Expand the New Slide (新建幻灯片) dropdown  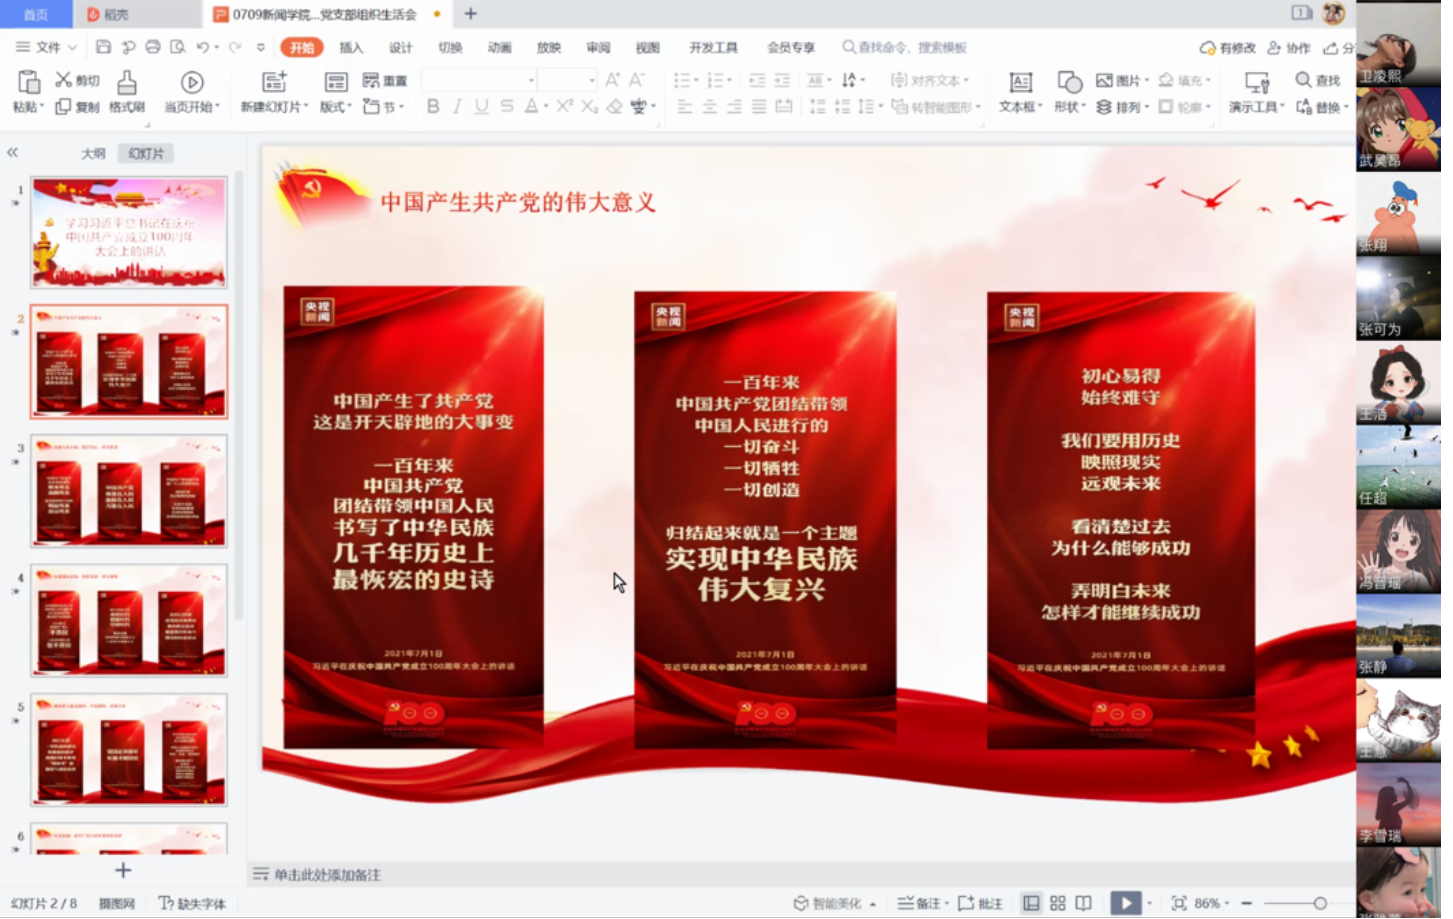pyautogui.click(x=305, y=107)
